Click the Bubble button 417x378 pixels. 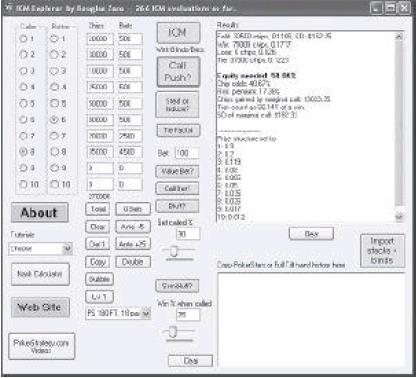(x=99, y=279)
